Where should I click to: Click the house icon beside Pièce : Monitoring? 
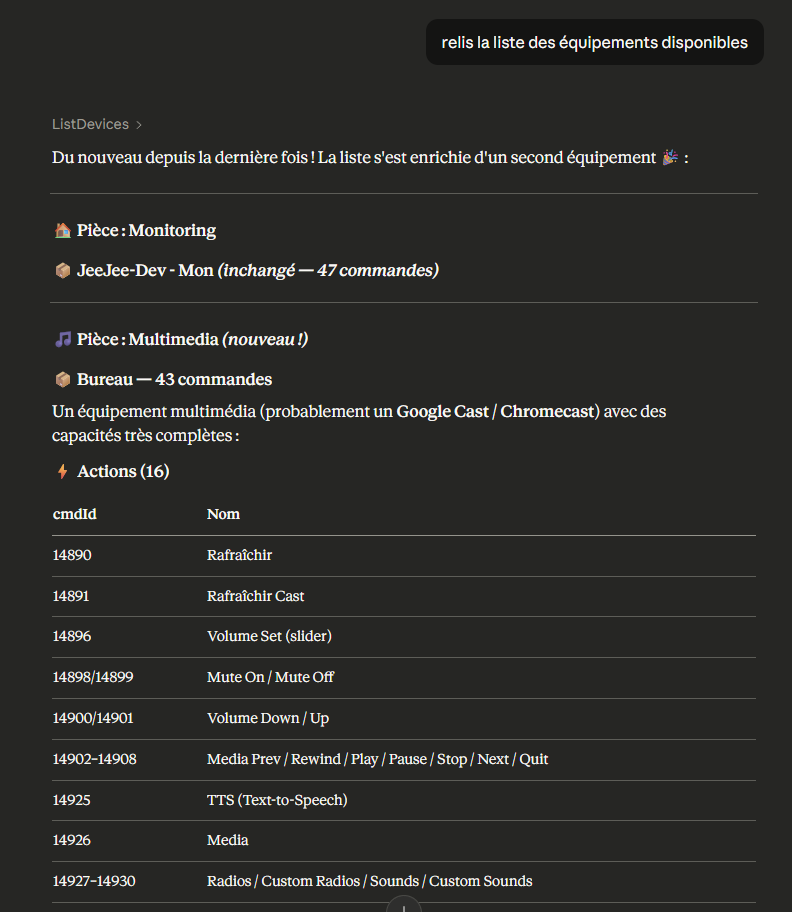[x=63, y=230]
